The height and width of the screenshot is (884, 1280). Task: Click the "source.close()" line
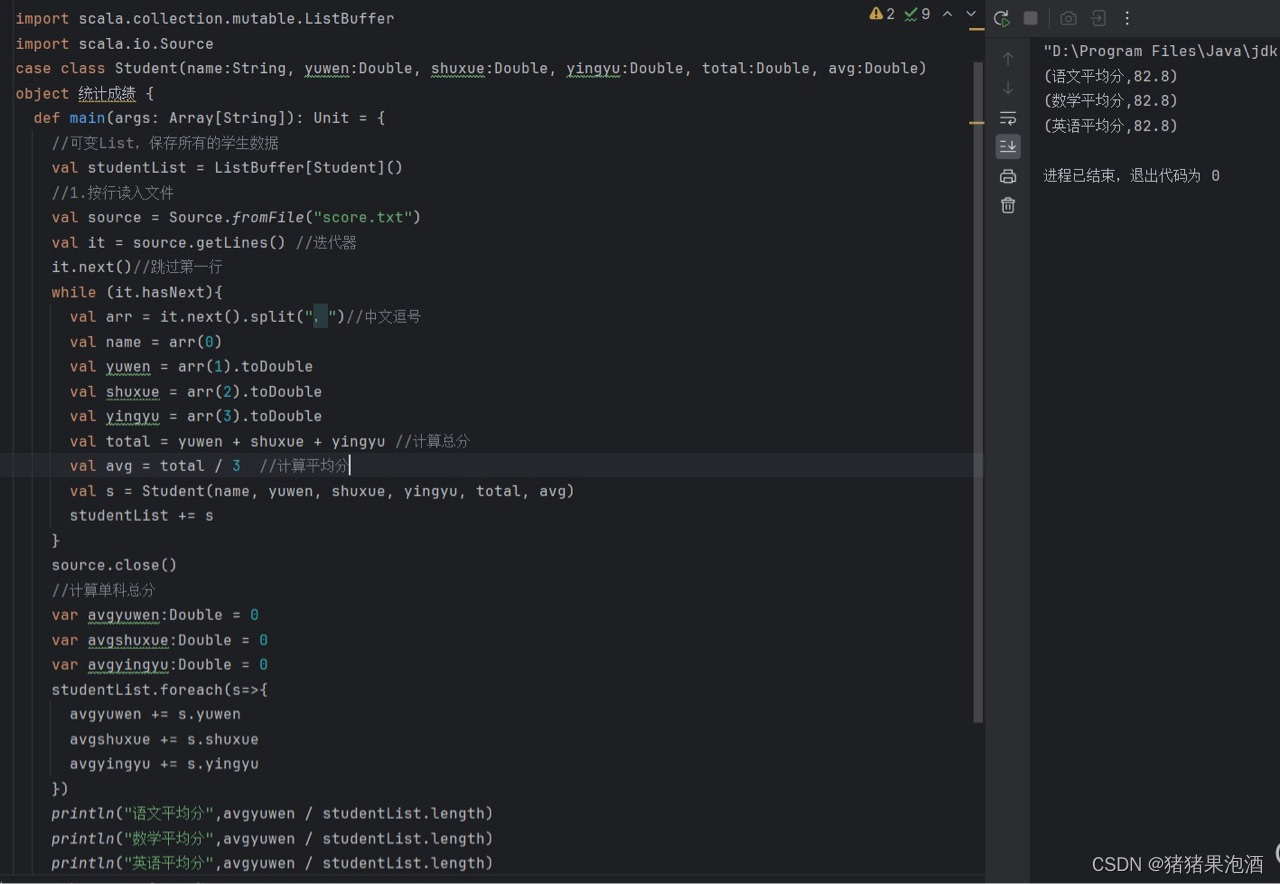114,565
